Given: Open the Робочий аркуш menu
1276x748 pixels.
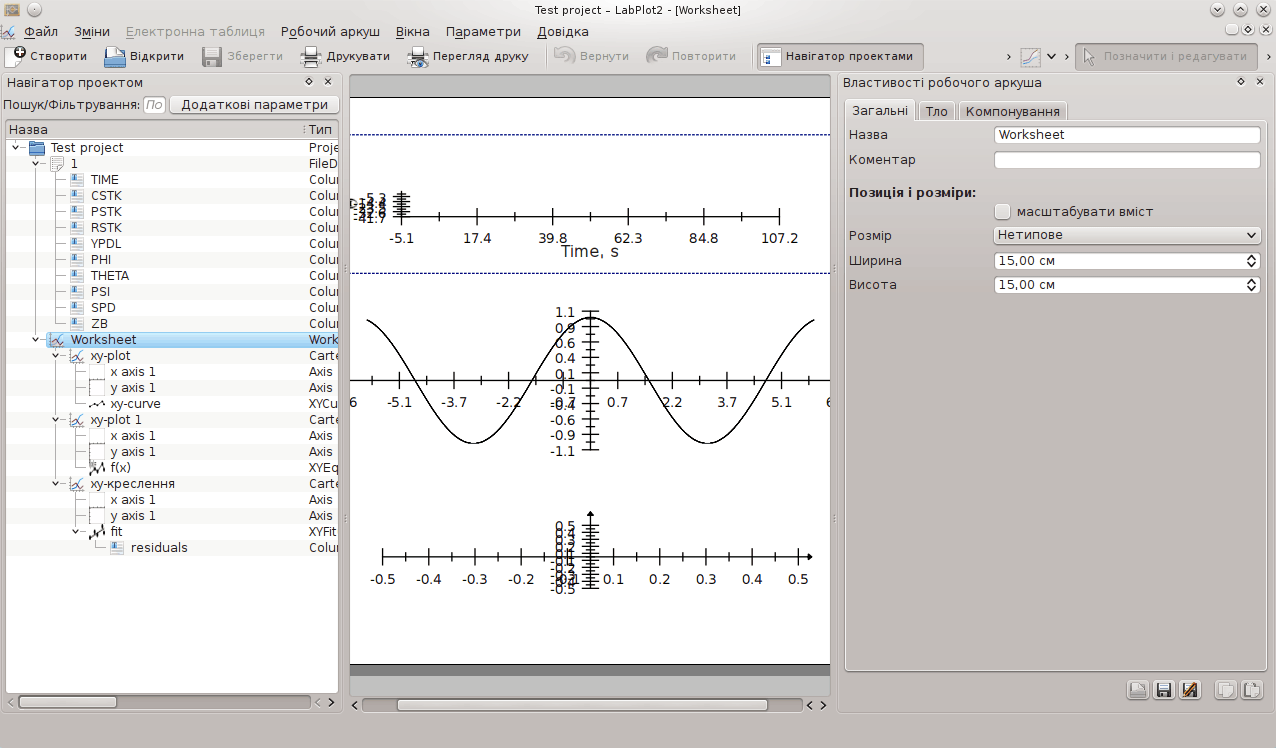Looking at the screenshot, I should (330, 31).
